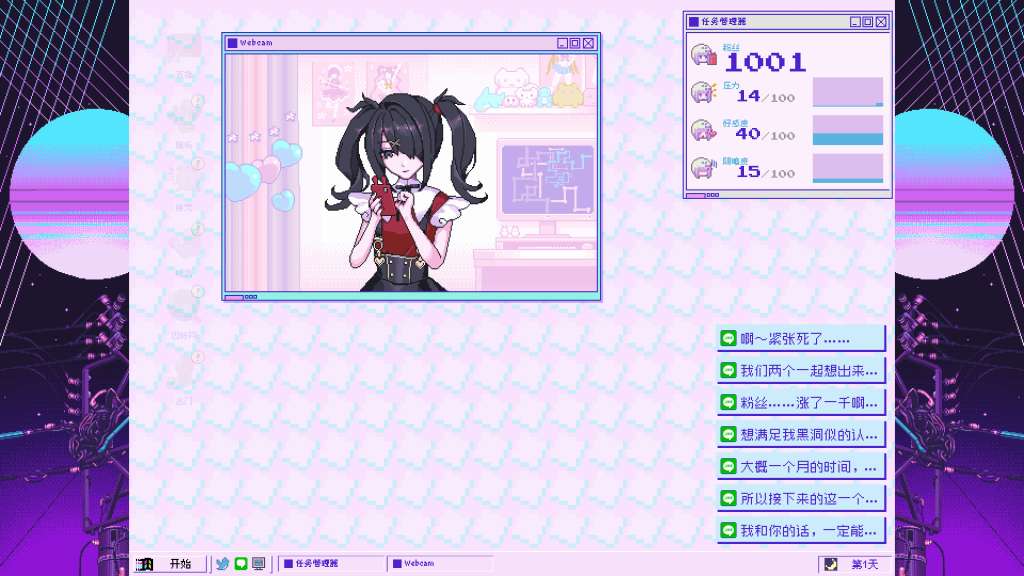Click the 阴暗度 darkness icon

[704, 168]
